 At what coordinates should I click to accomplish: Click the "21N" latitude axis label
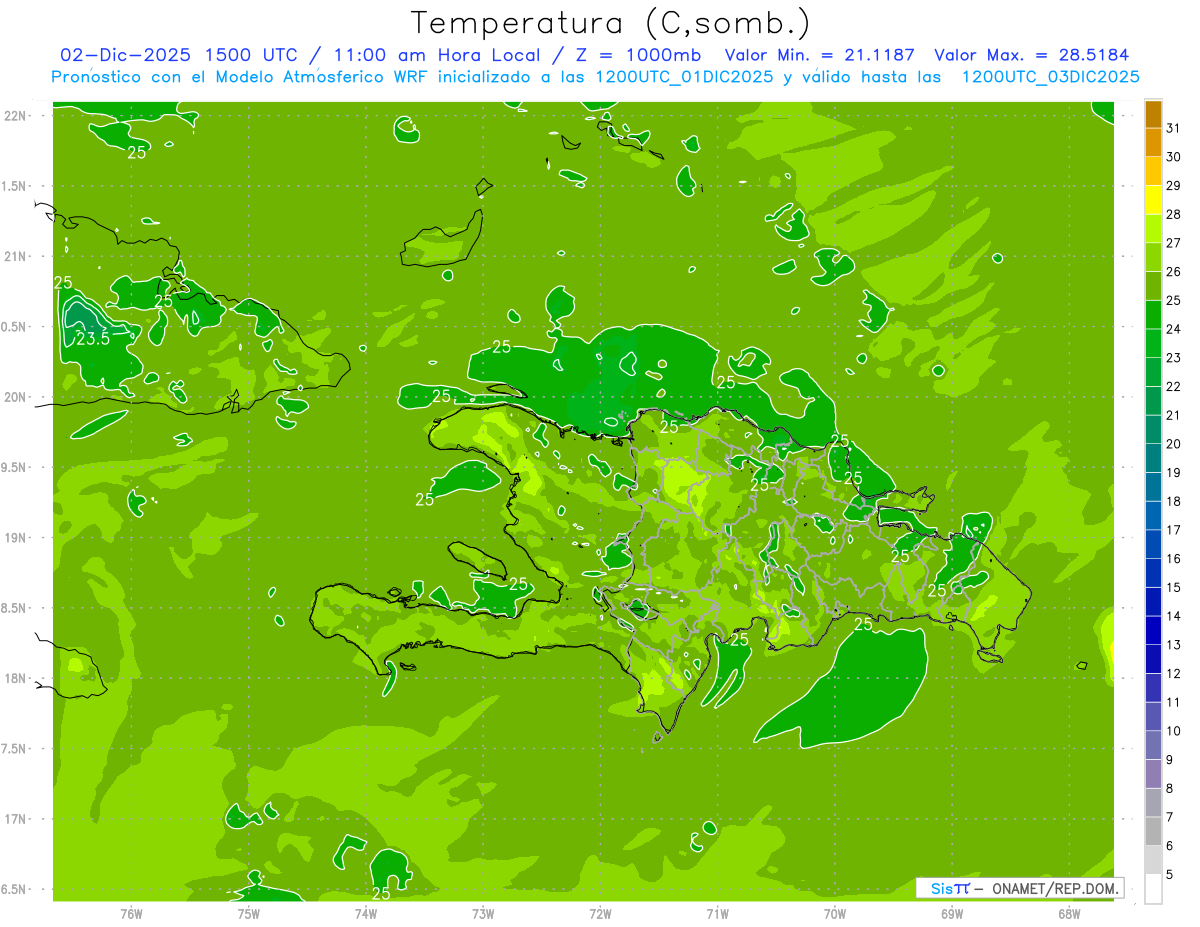click(16, 257)
